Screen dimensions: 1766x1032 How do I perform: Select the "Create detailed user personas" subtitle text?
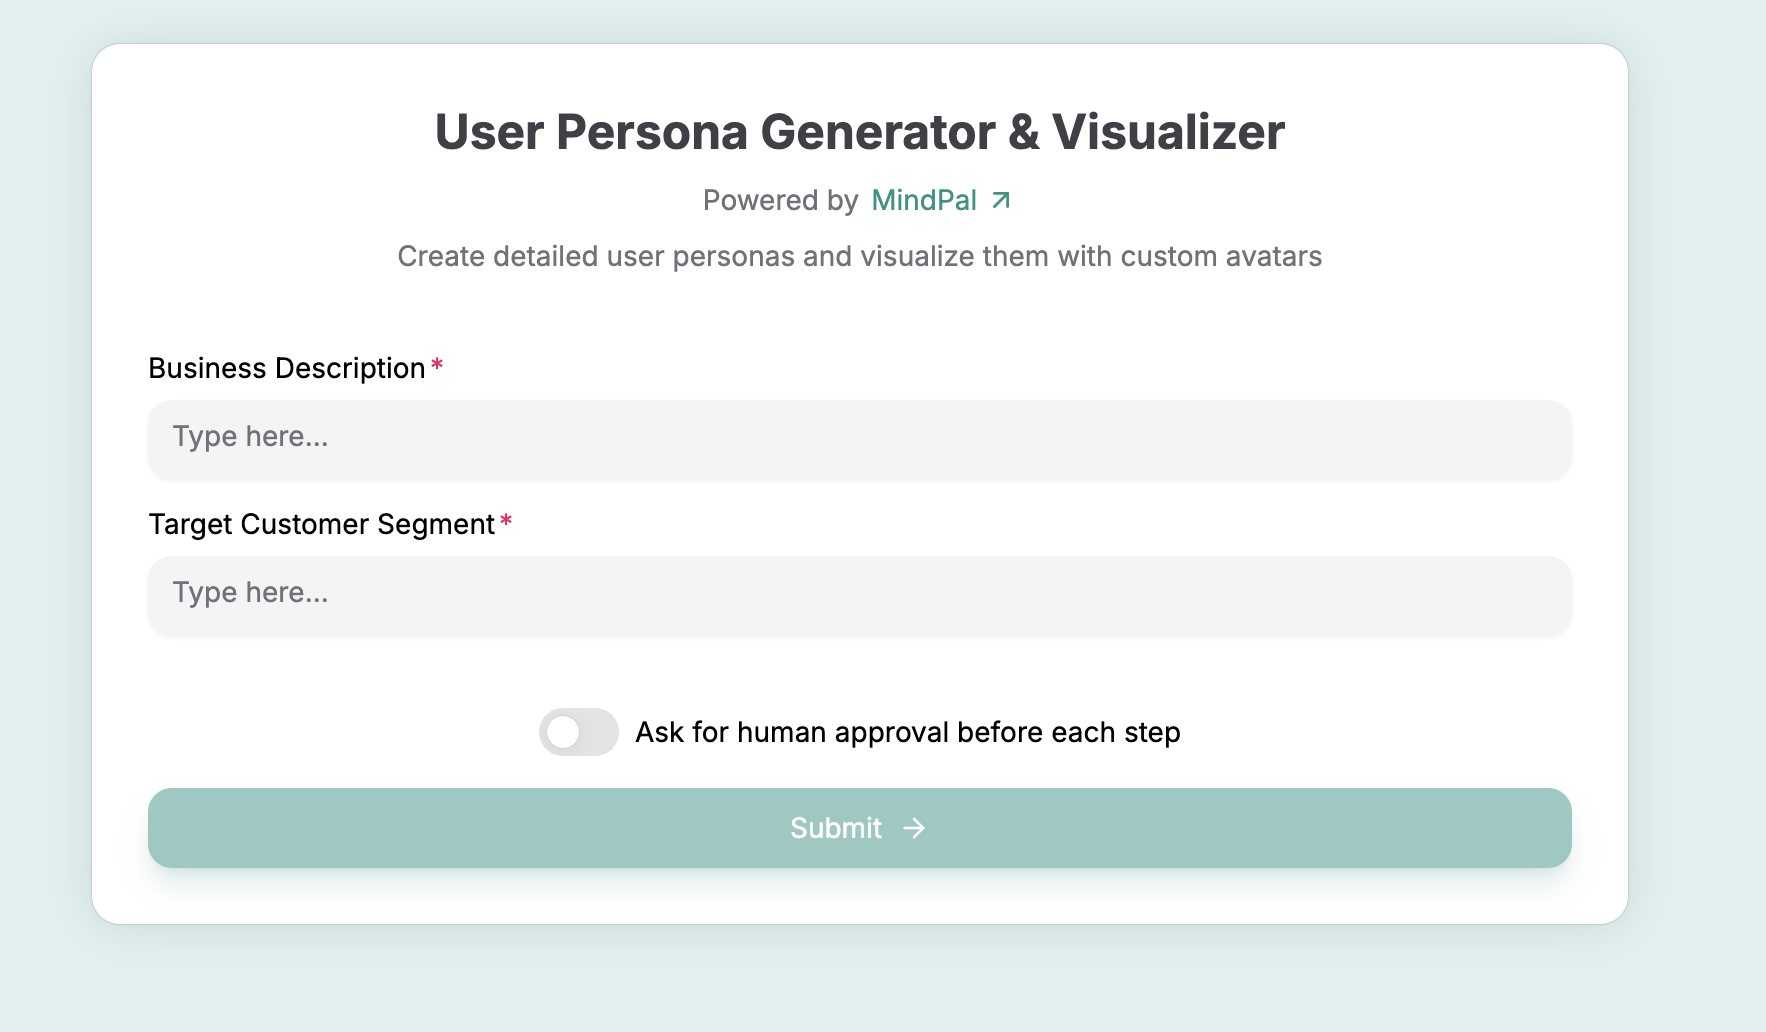[859, 257]
